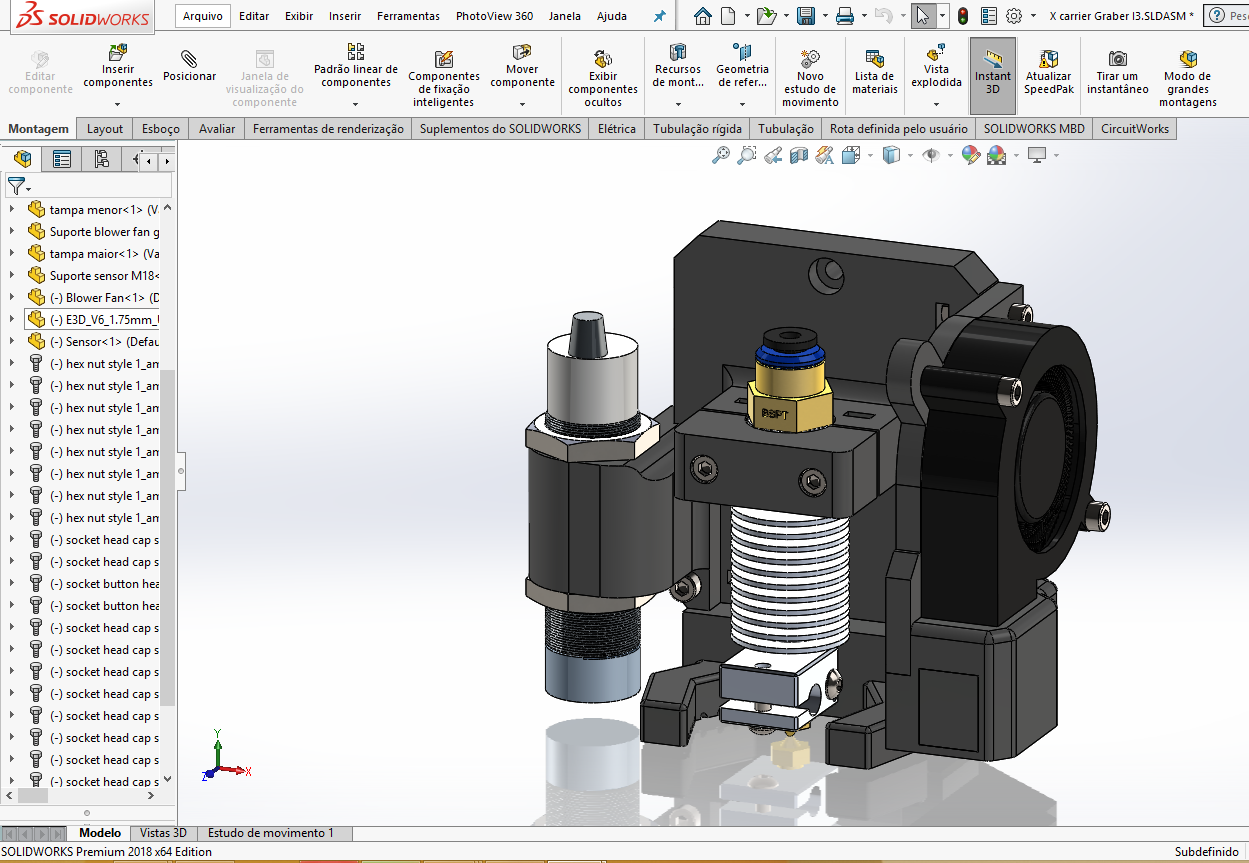The width and height of the screenshot is (1249, 863).
Task: Switch to Ferramentas de renderização tab
Action: pos(328,129)
